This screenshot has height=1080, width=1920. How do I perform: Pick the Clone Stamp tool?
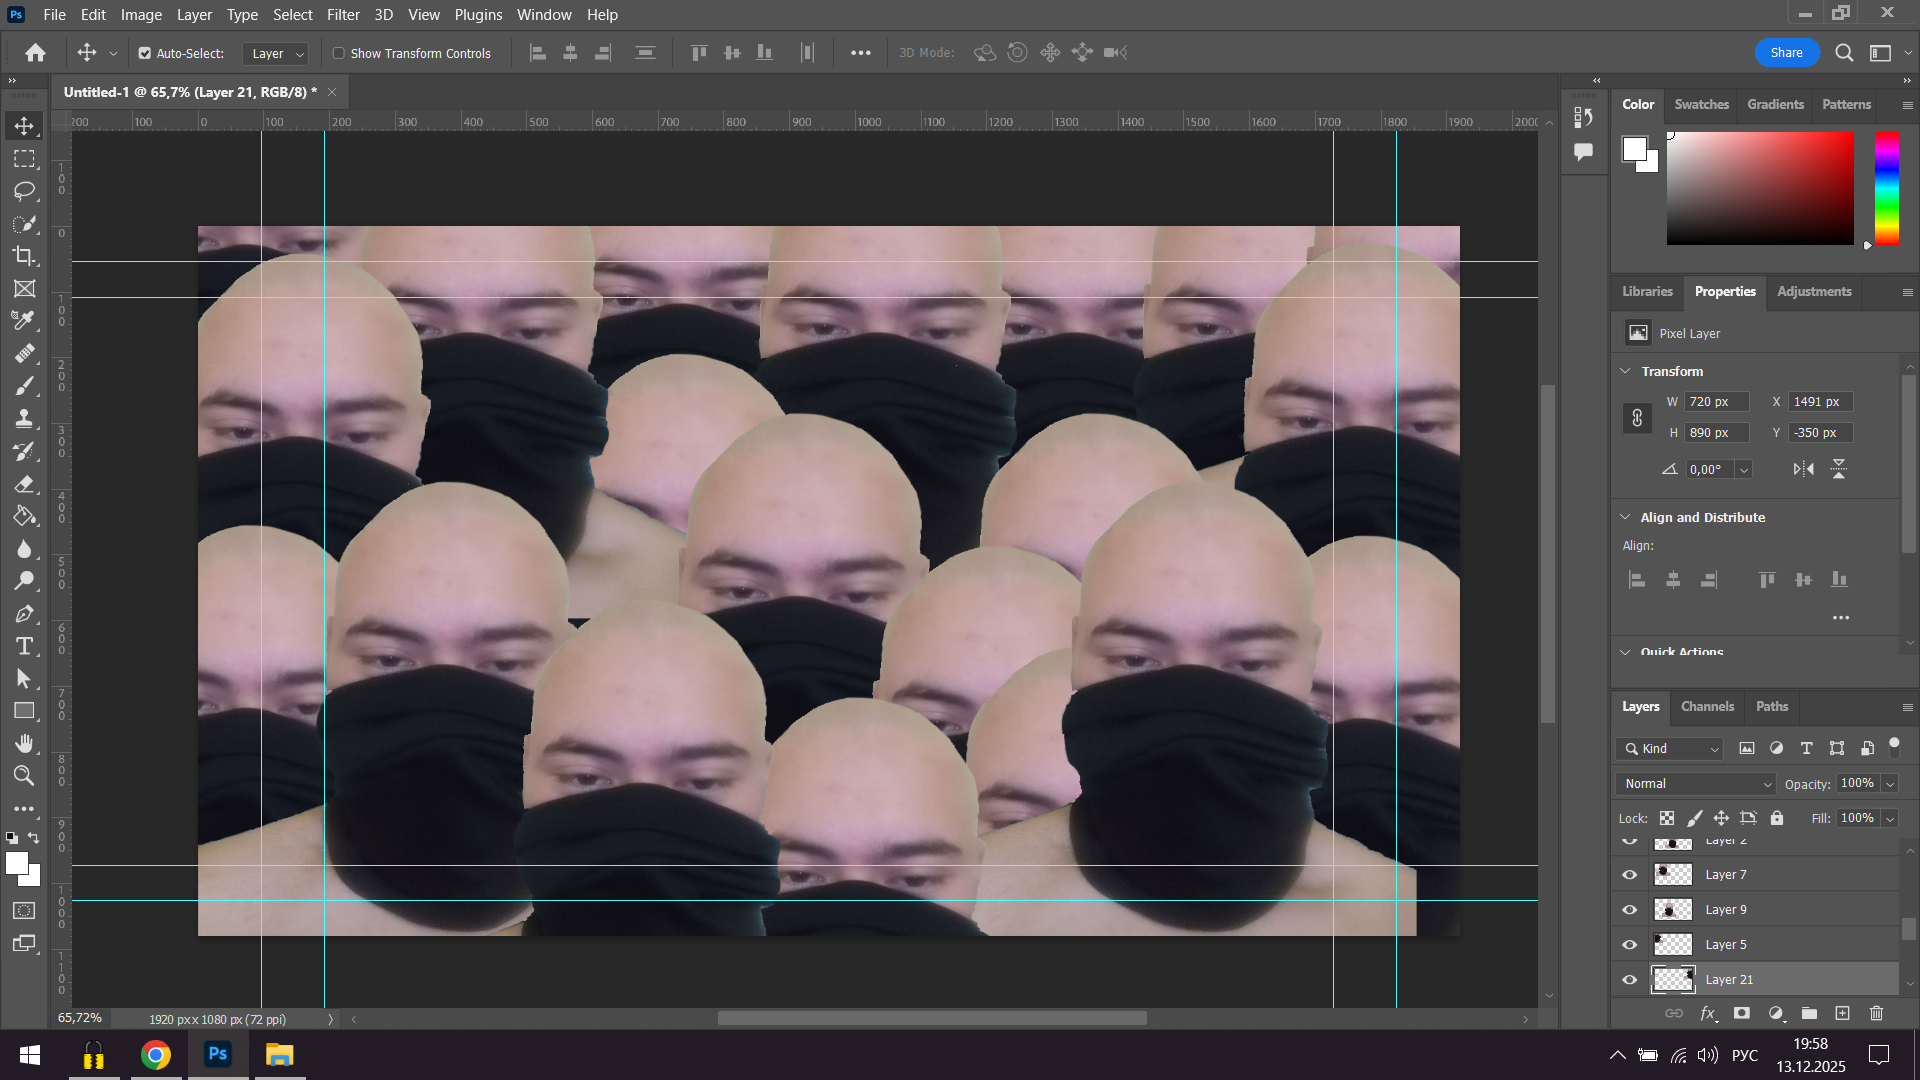(x=24, y=419)
